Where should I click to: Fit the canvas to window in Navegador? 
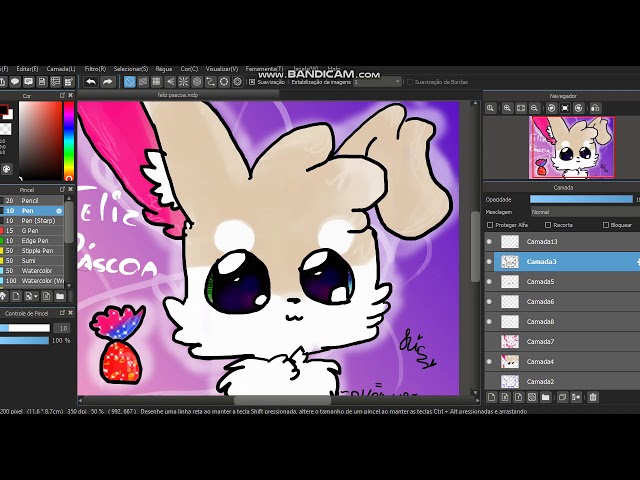click(521, 108)
